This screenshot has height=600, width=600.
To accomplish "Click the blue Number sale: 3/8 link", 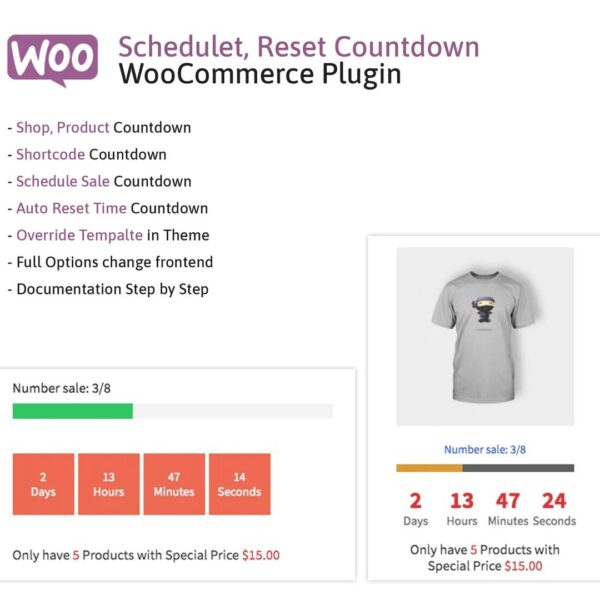I will pyautogui.click(x=485, y=450).
